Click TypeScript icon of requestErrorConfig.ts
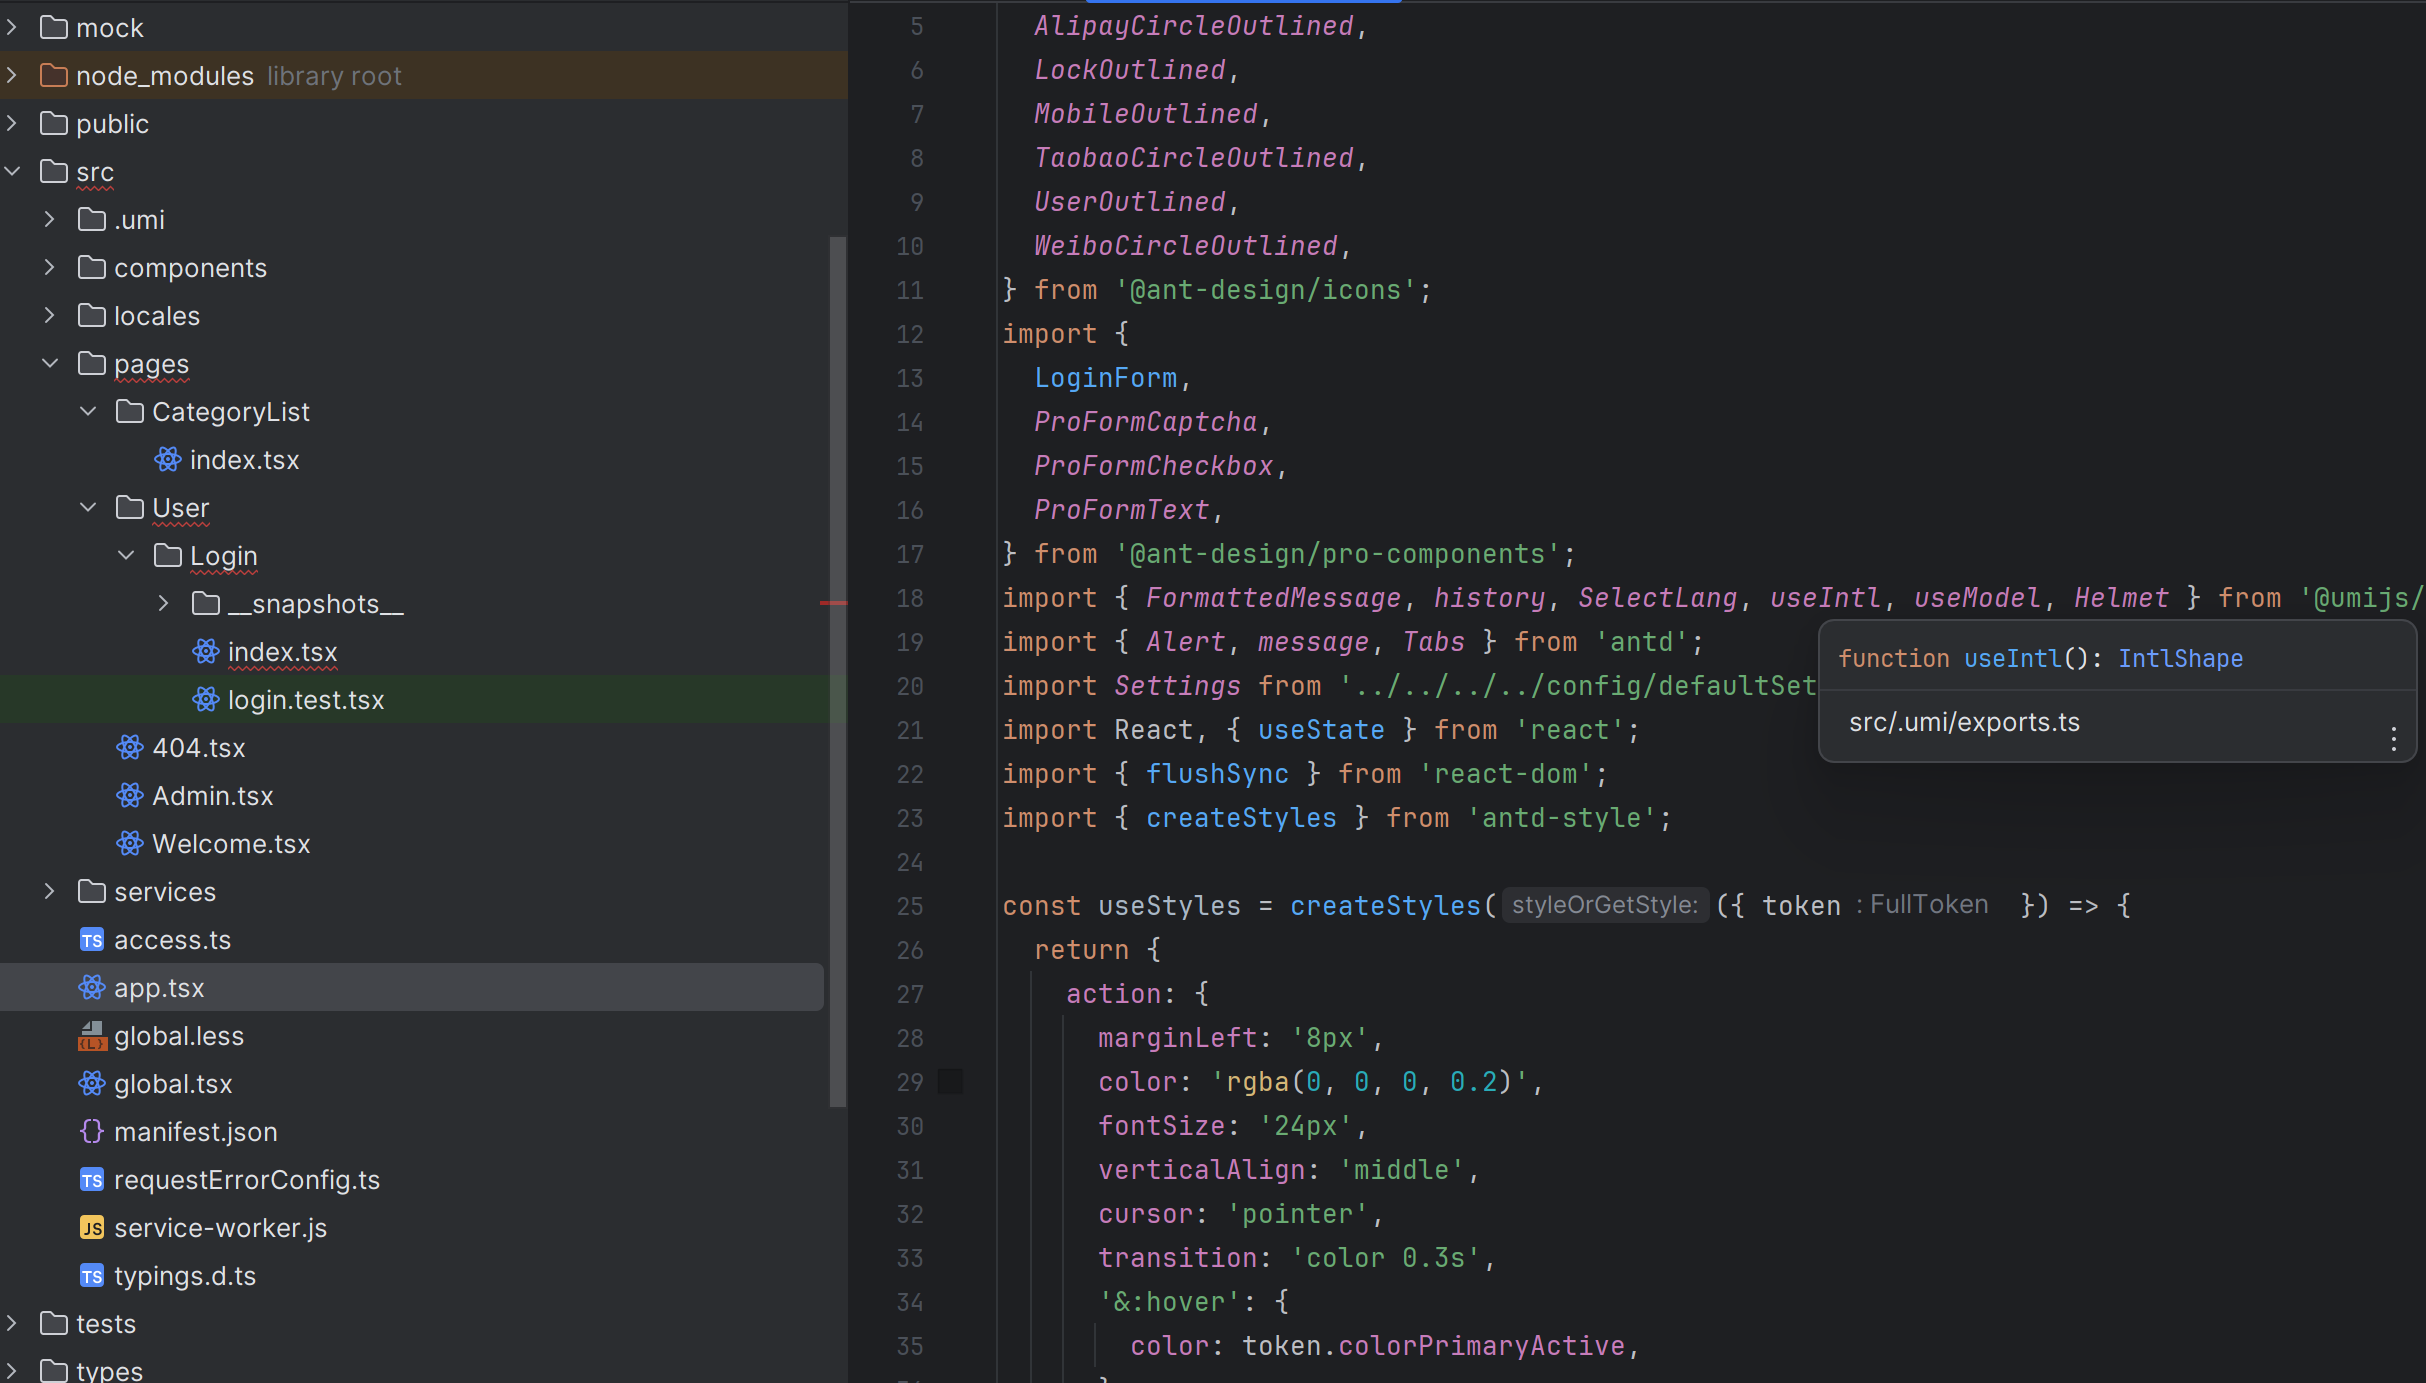 coord(92,1180)
